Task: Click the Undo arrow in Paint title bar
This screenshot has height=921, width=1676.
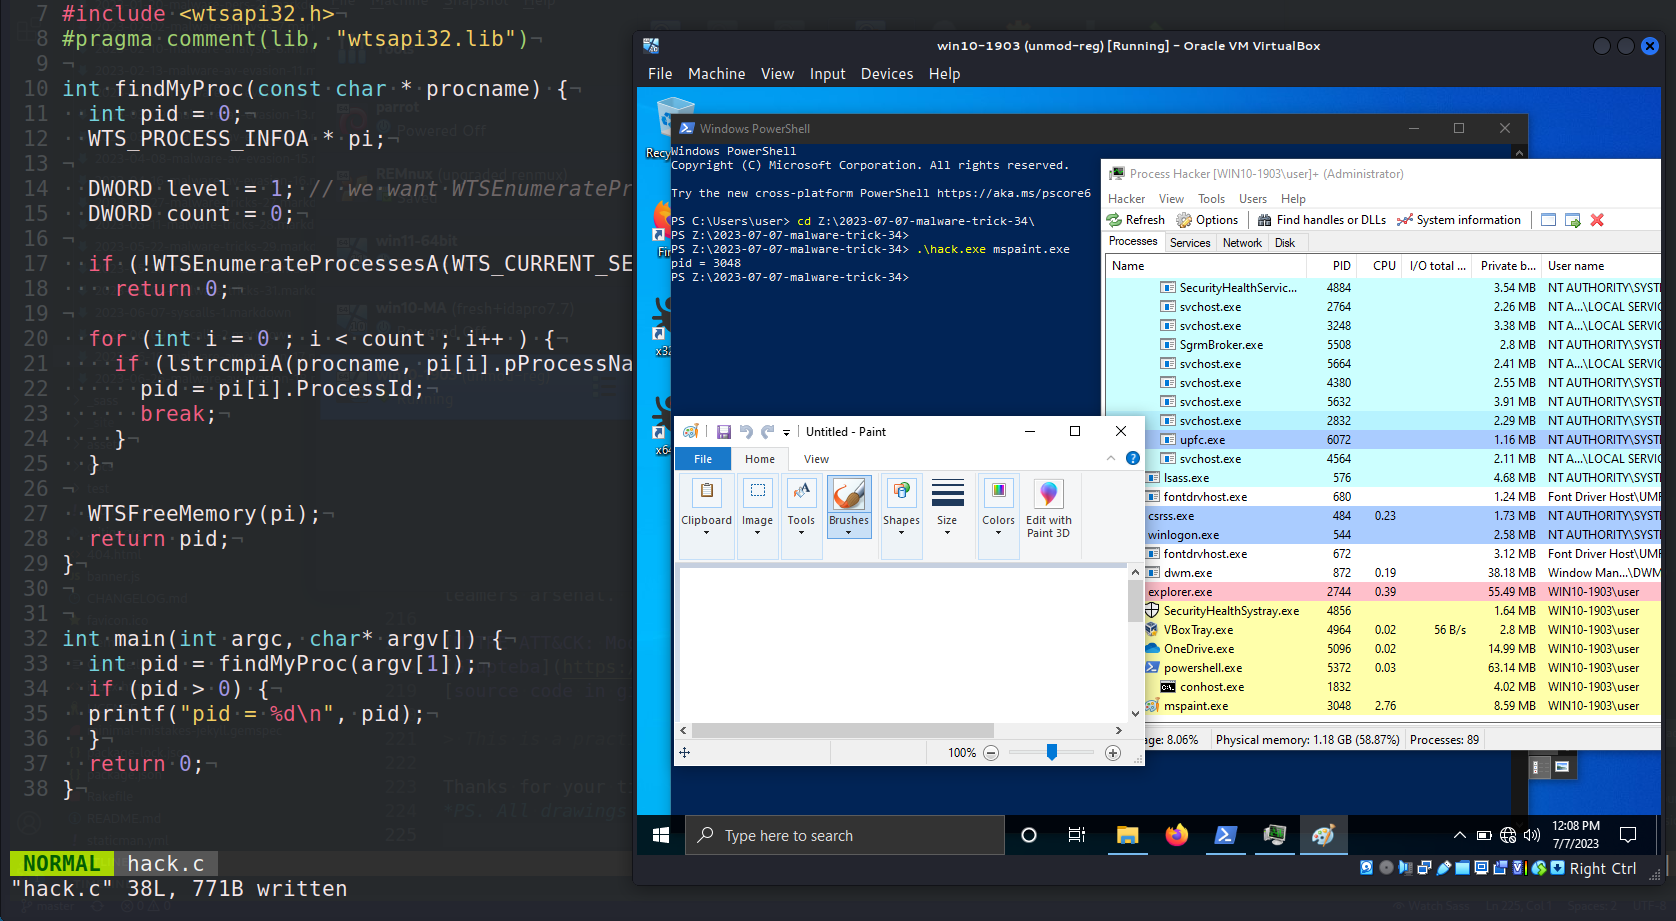Action: coord(745,431)
